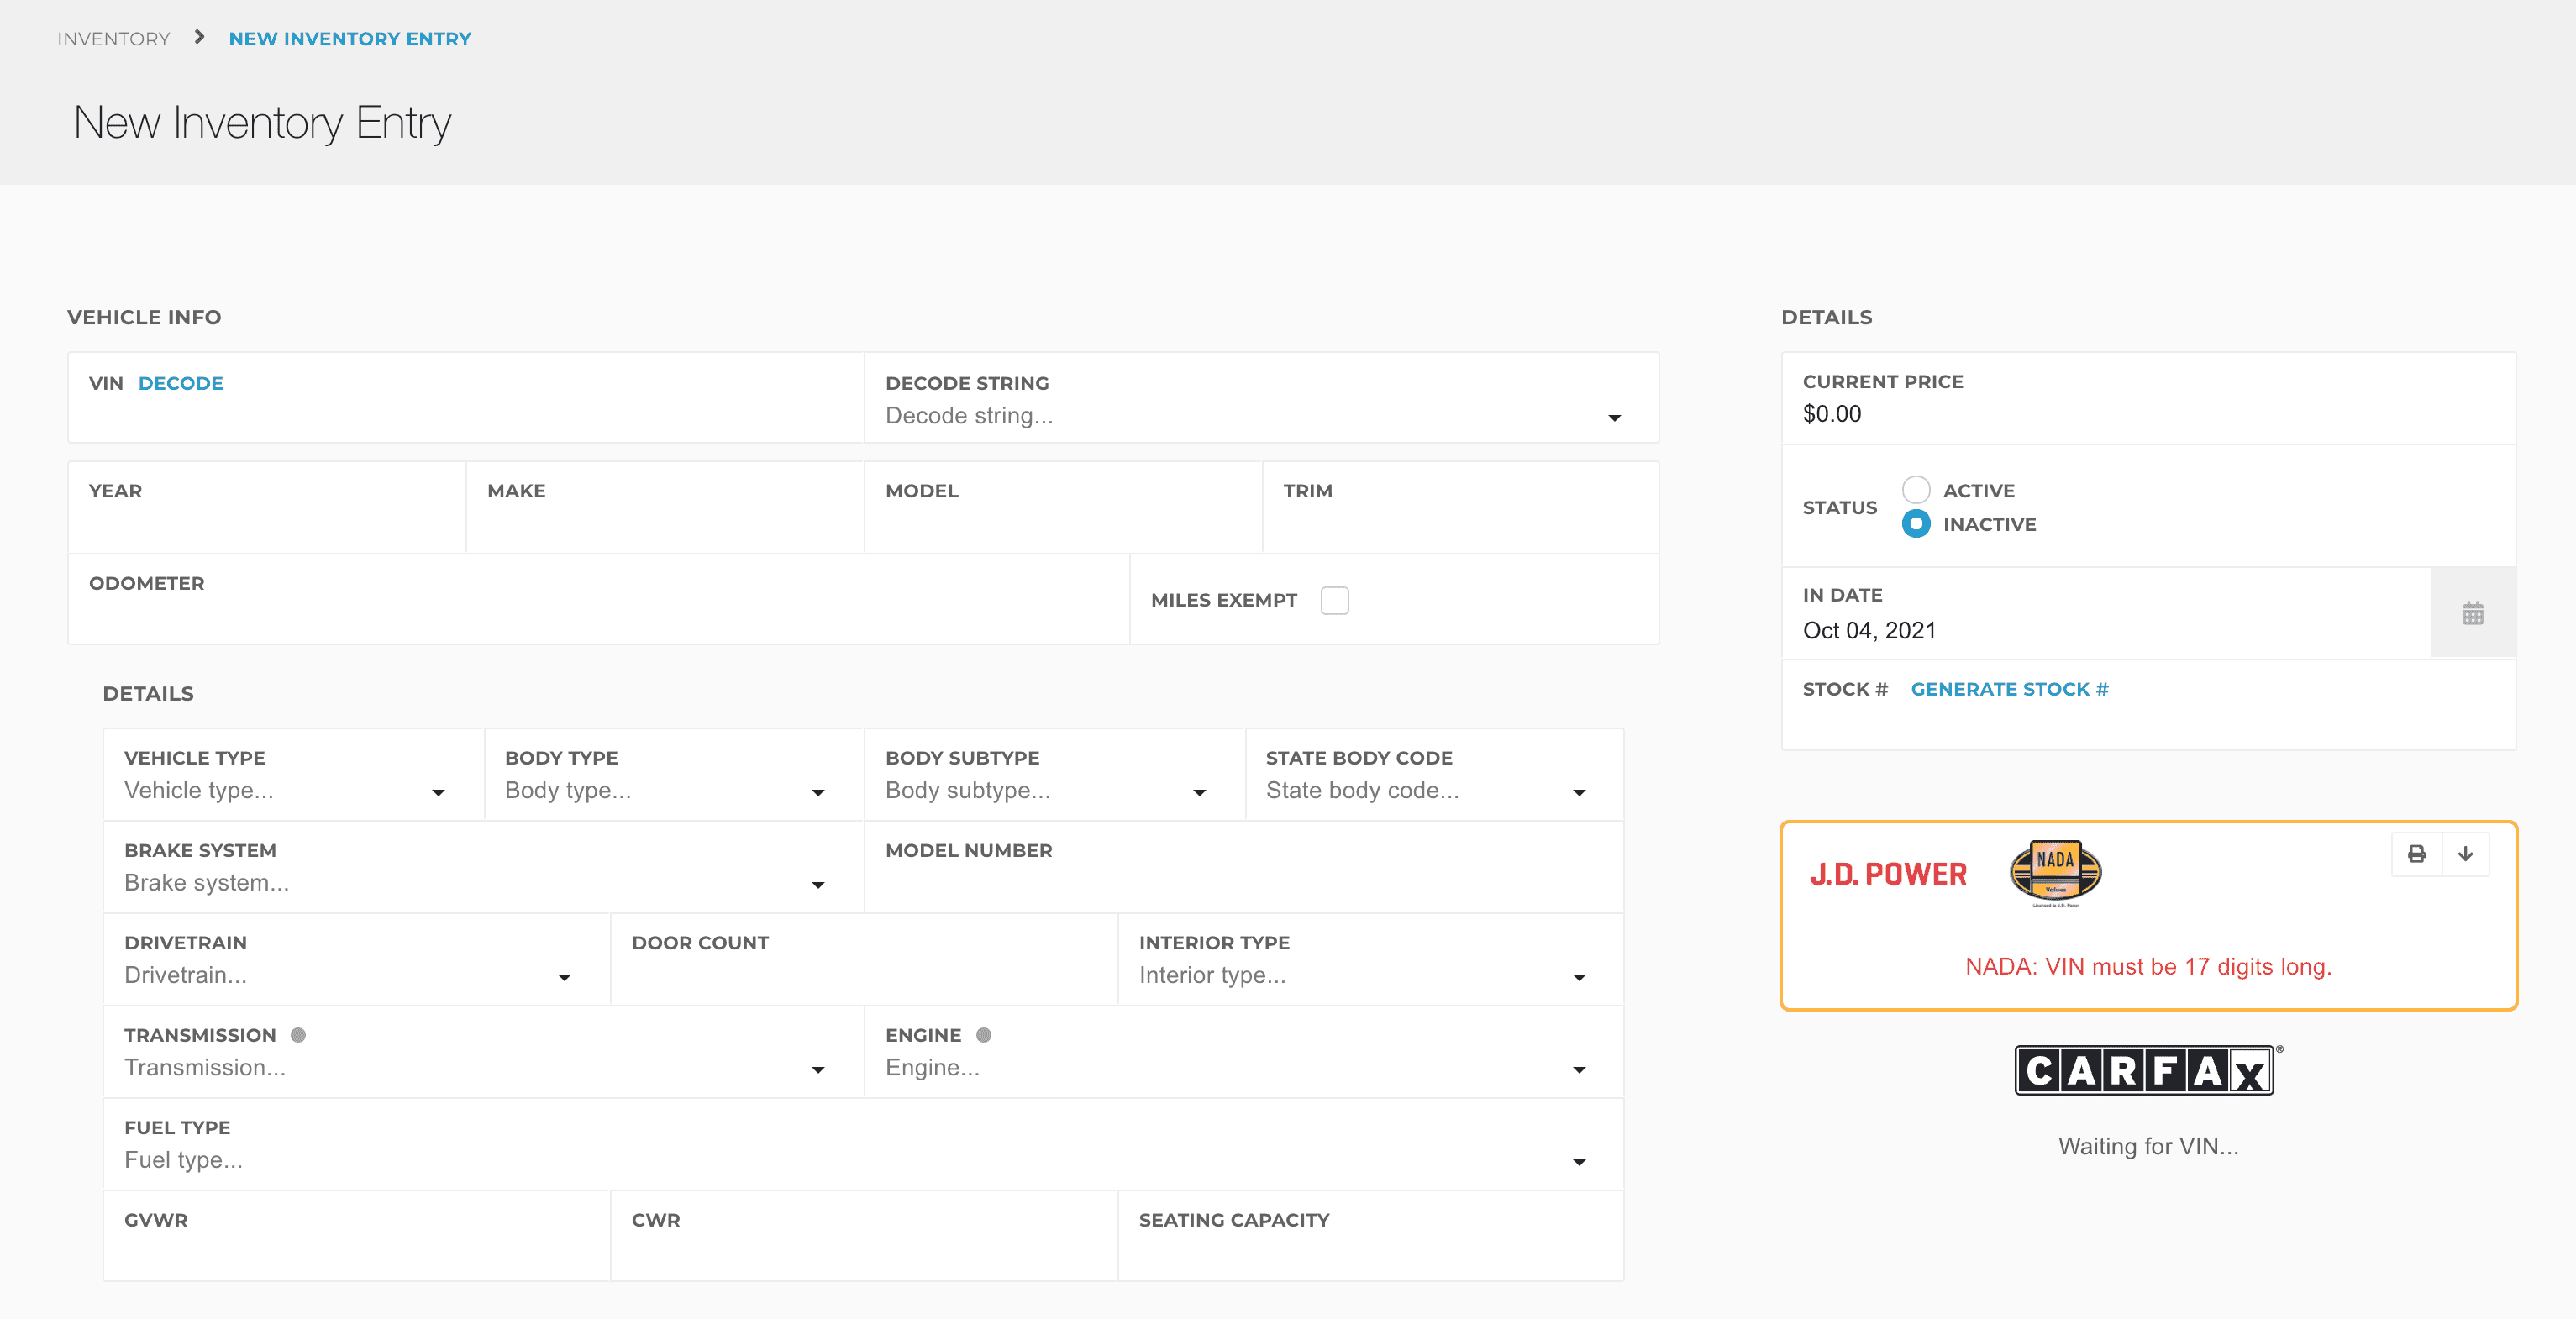Go to Inventory breadcrumb
2576x1319 pixels.
(114, 38)
